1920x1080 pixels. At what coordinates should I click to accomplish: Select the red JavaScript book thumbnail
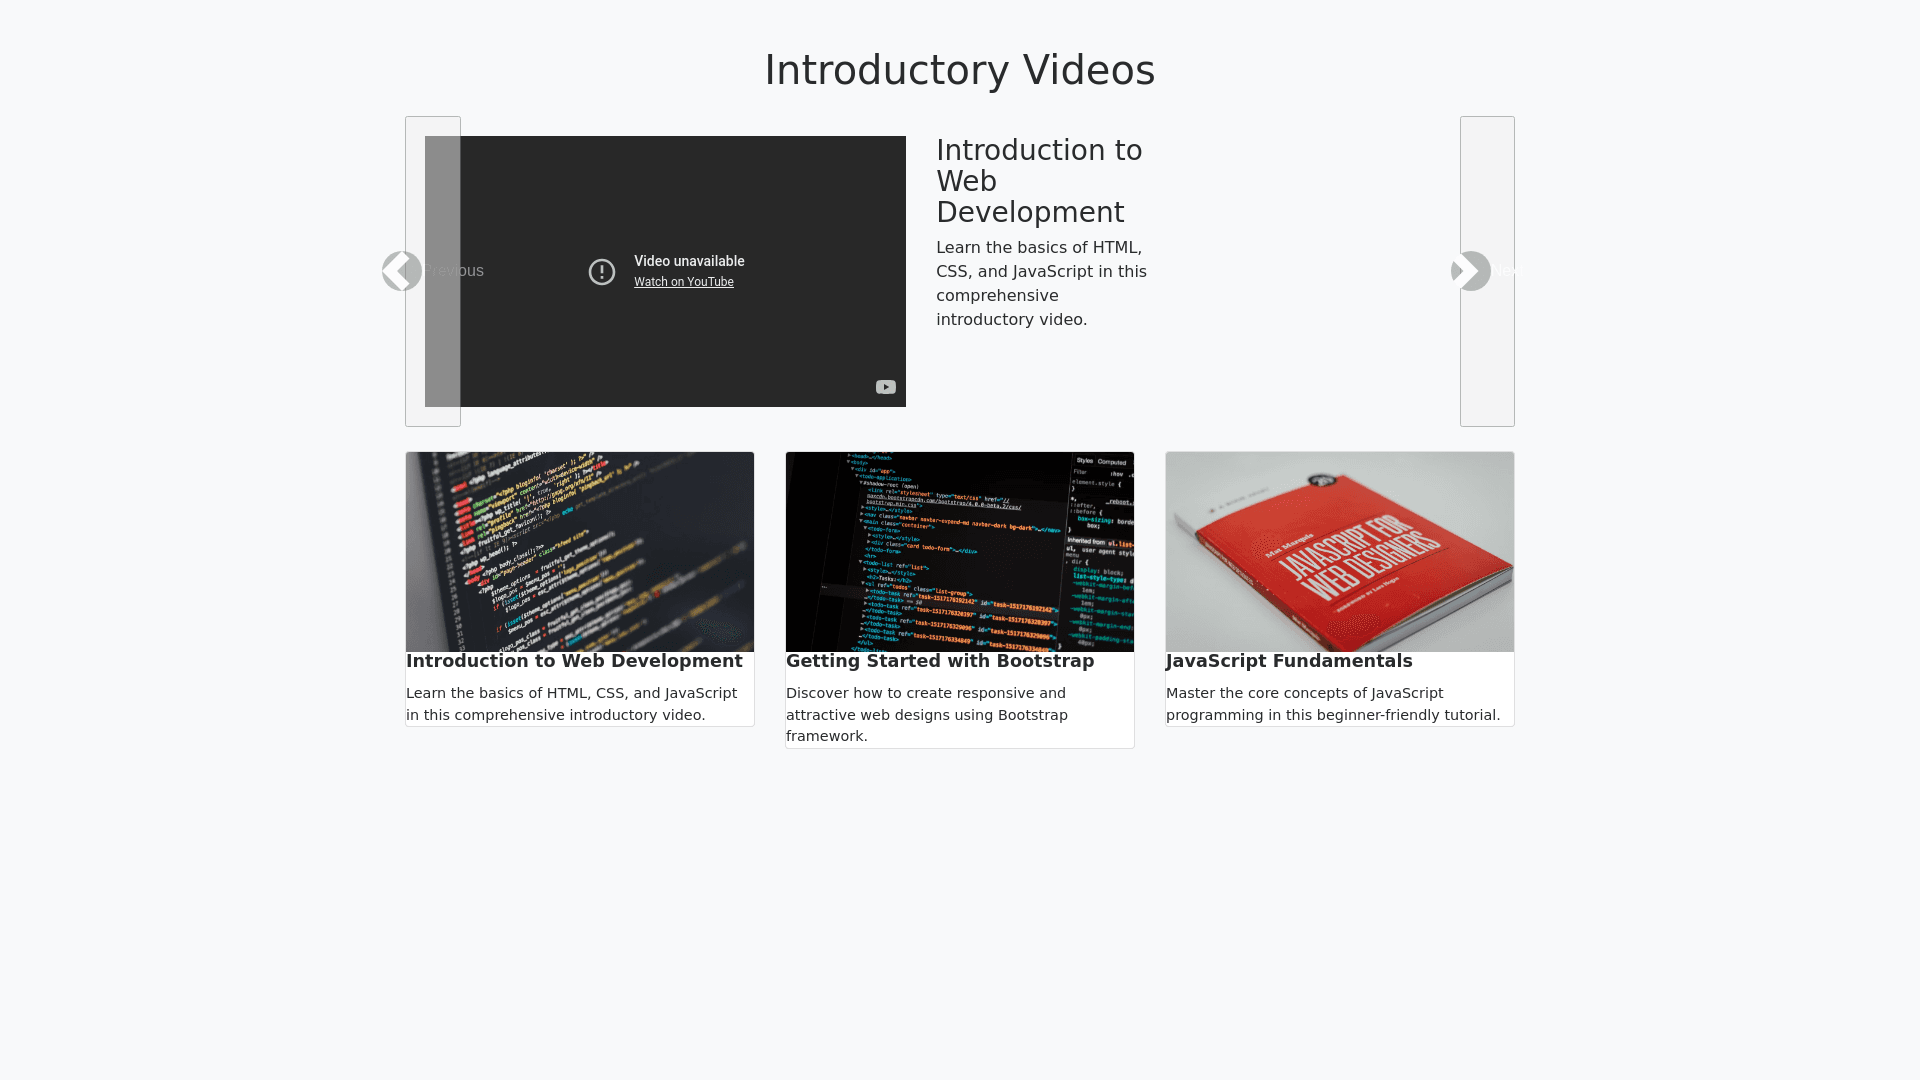pos(1340,551)
